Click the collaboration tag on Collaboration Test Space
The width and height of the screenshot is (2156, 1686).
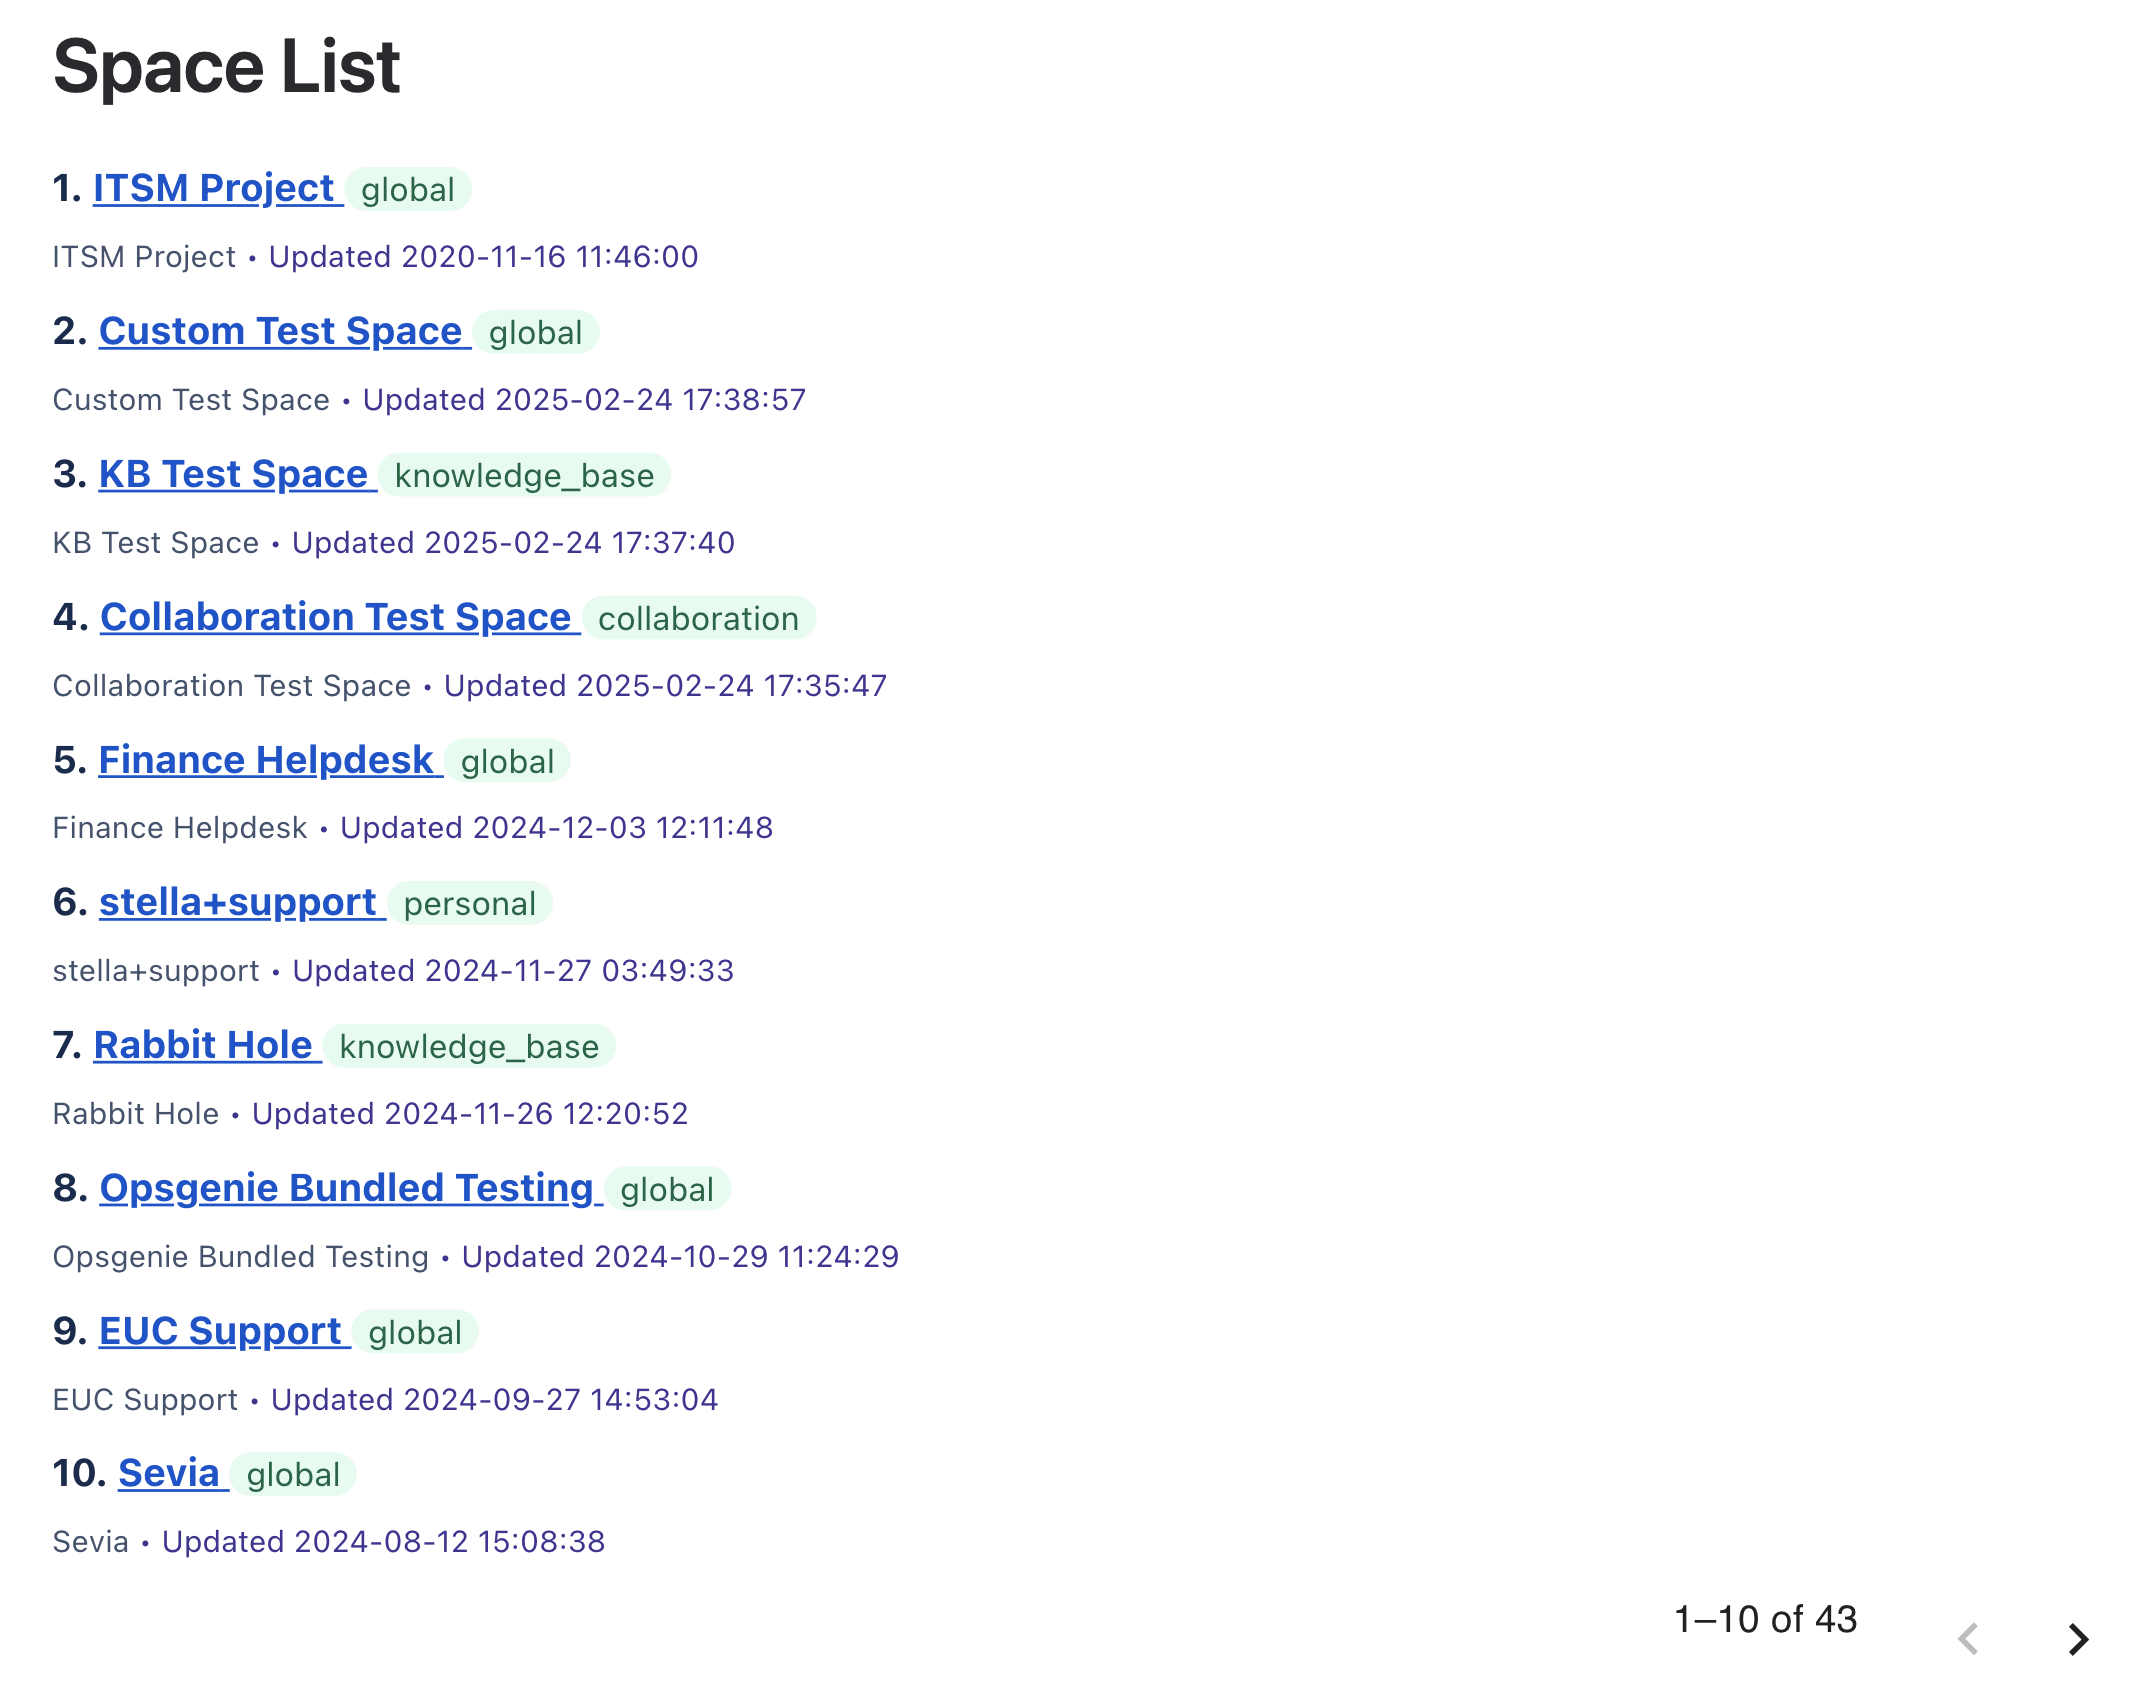click(x=699, y=619)
